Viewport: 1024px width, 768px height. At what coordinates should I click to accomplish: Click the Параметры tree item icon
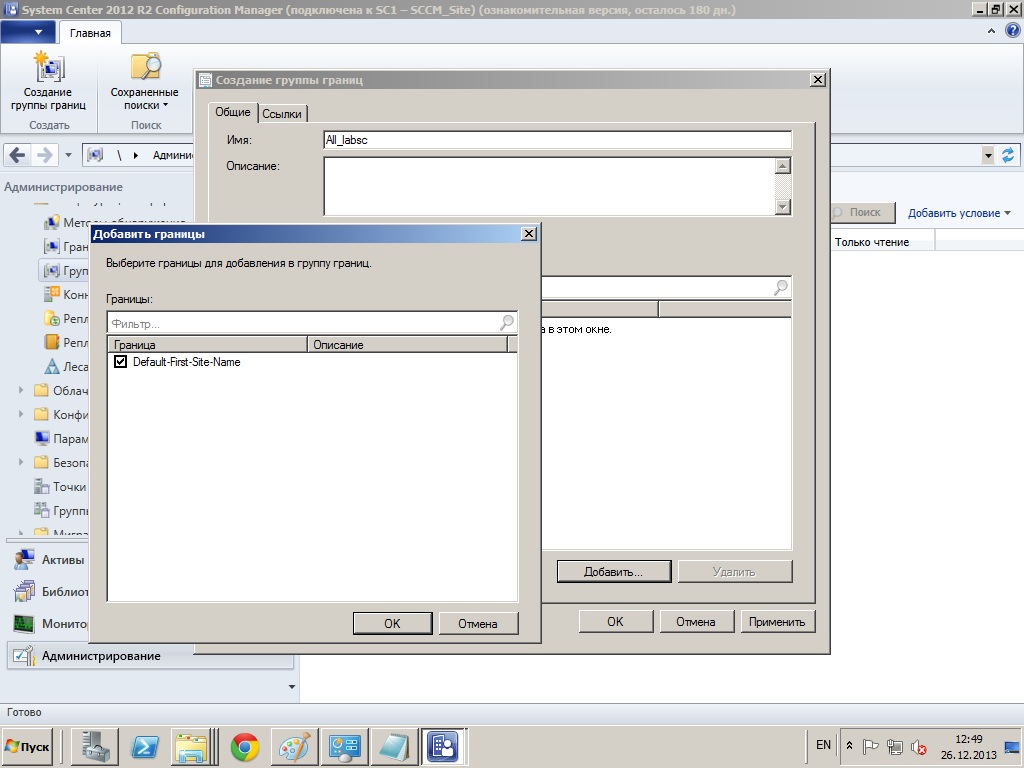42,438
